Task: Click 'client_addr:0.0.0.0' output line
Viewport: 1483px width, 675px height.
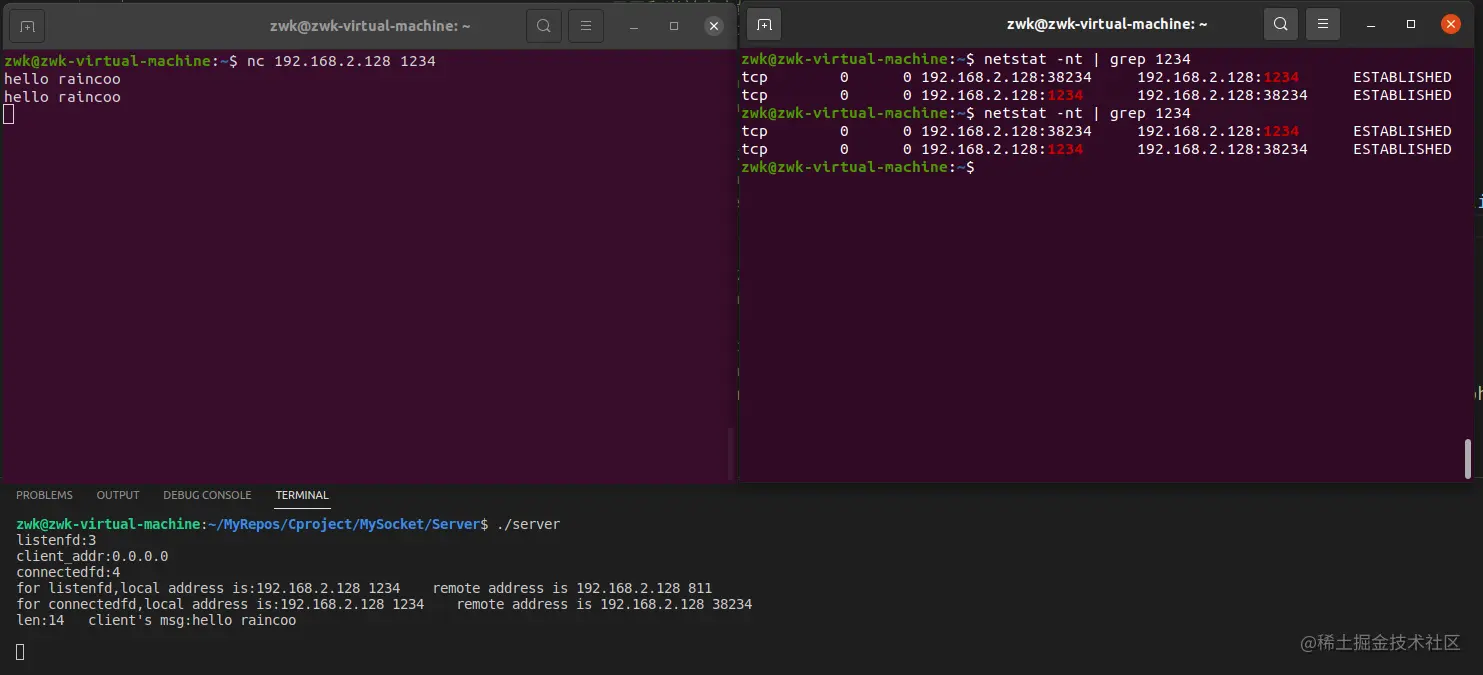Action: click(92, 556)
